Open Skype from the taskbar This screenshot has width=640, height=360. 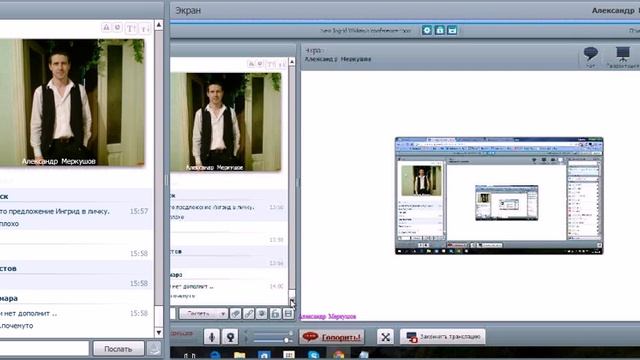314,355
